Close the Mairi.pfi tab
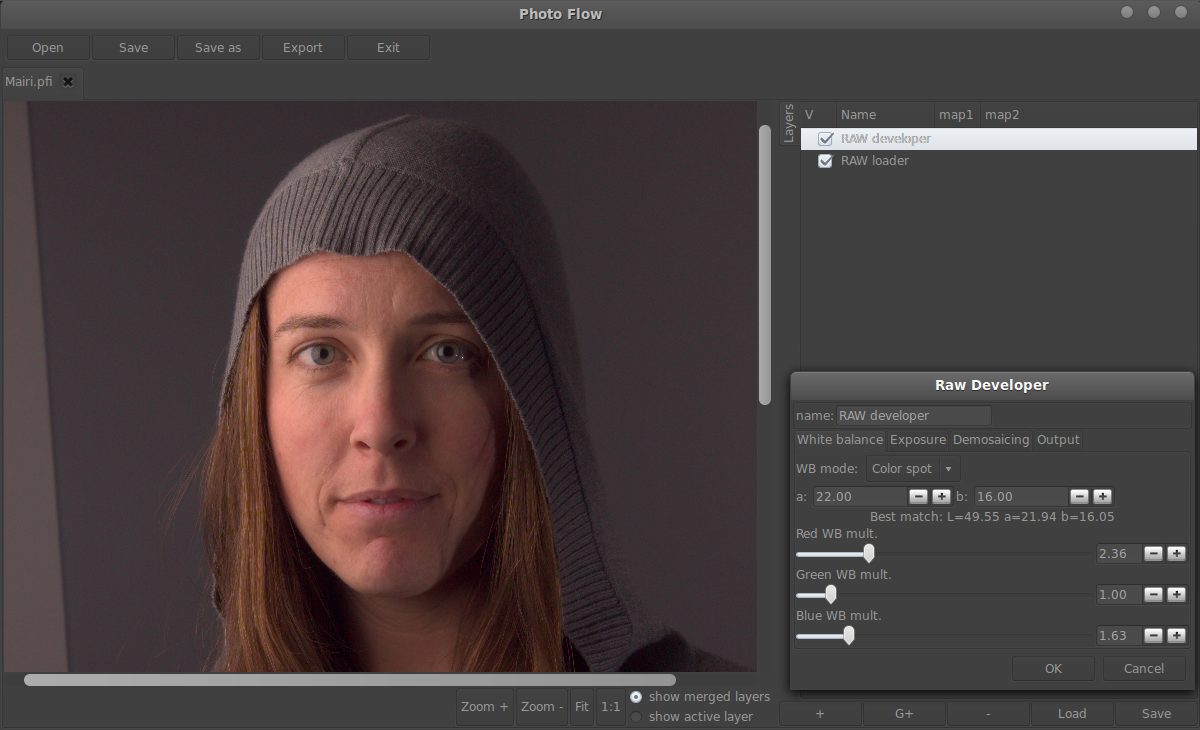 tap(68, 82)
